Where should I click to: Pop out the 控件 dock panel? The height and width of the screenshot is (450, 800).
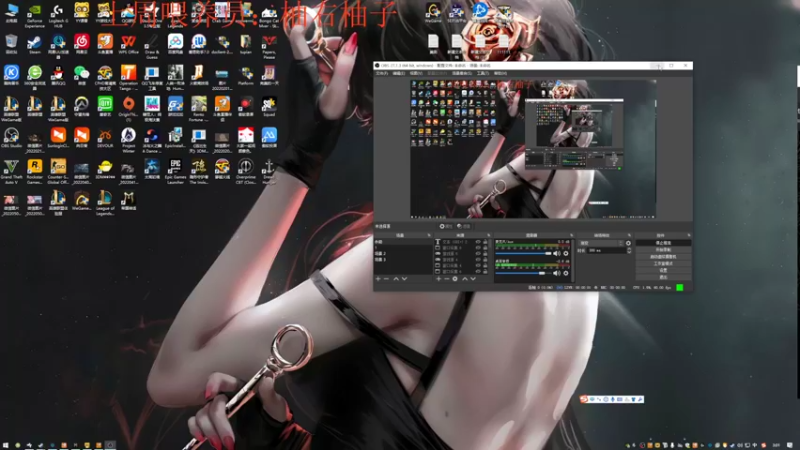[689, 235]
